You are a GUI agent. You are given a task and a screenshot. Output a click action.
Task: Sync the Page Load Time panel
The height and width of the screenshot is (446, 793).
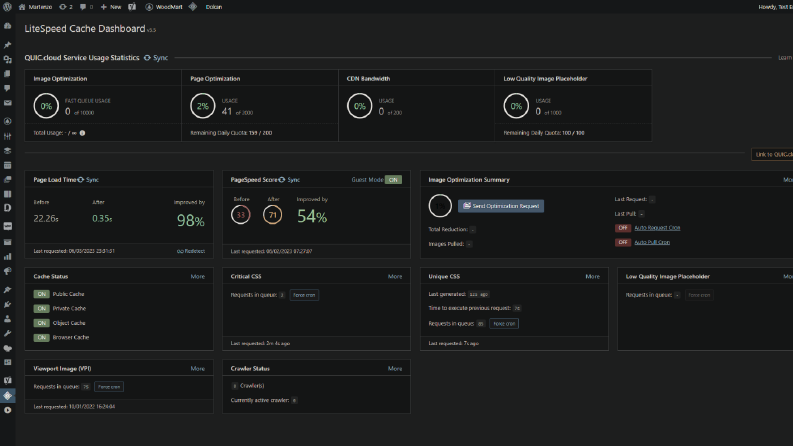[88, 180]
